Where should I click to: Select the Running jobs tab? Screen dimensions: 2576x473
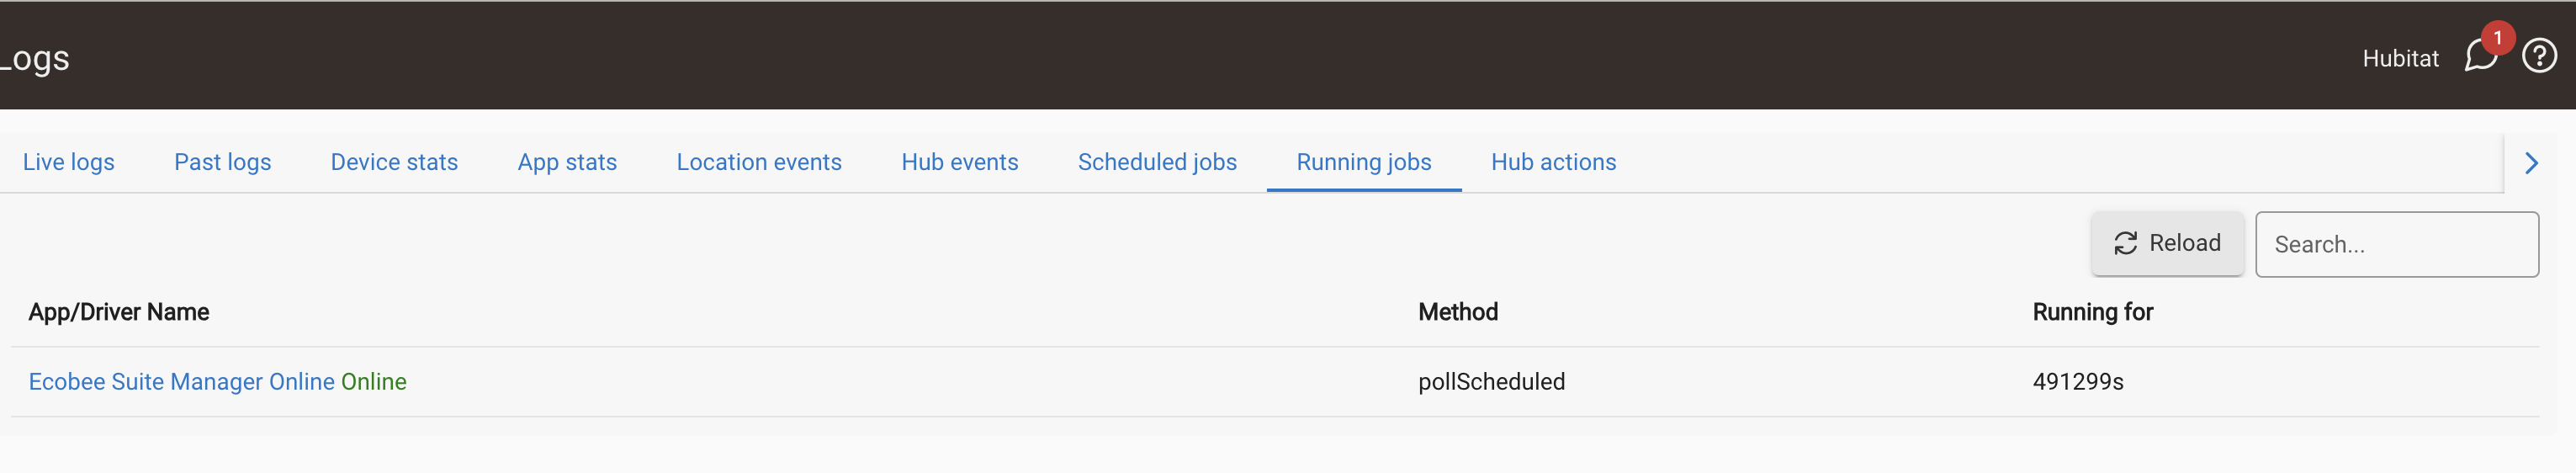point(1364,162)
